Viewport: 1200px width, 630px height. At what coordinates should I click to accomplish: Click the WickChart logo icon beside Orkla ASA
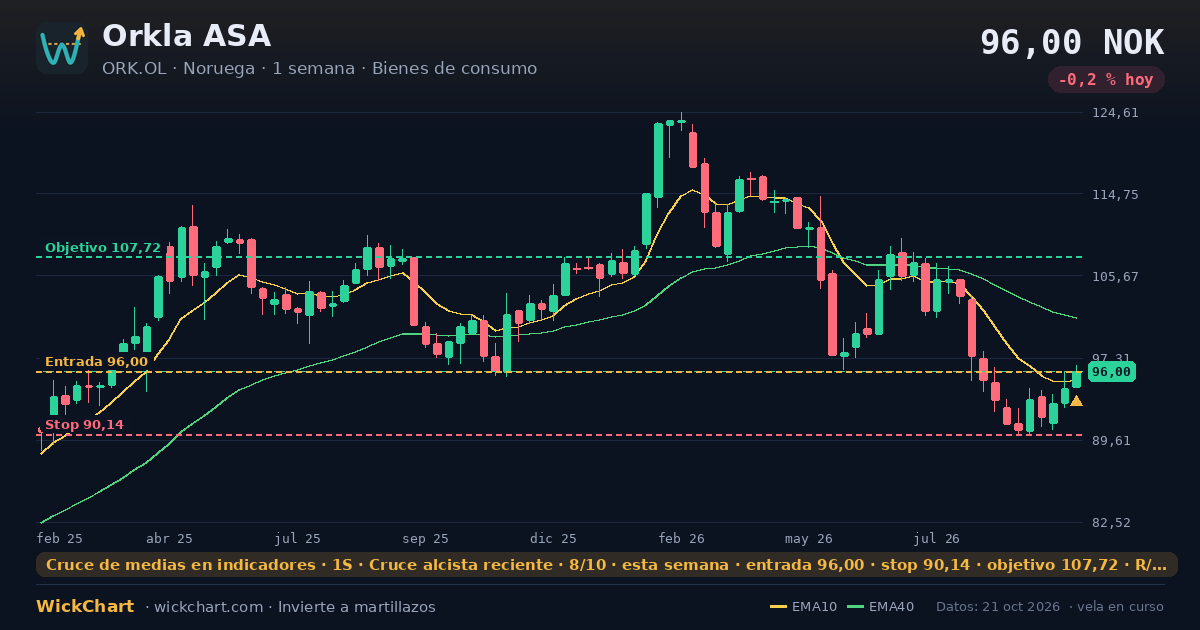pyautogui.click(x=62, y=48)
